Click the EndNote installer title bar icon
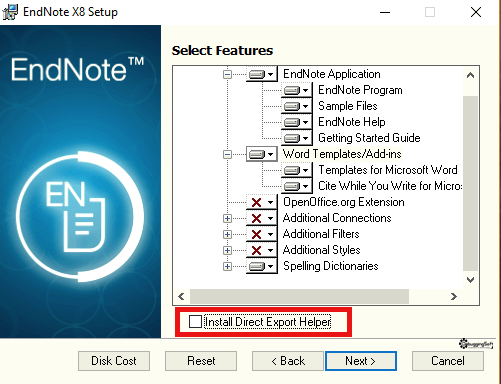This screenshot has height=384, width=501. click(10, 12)
